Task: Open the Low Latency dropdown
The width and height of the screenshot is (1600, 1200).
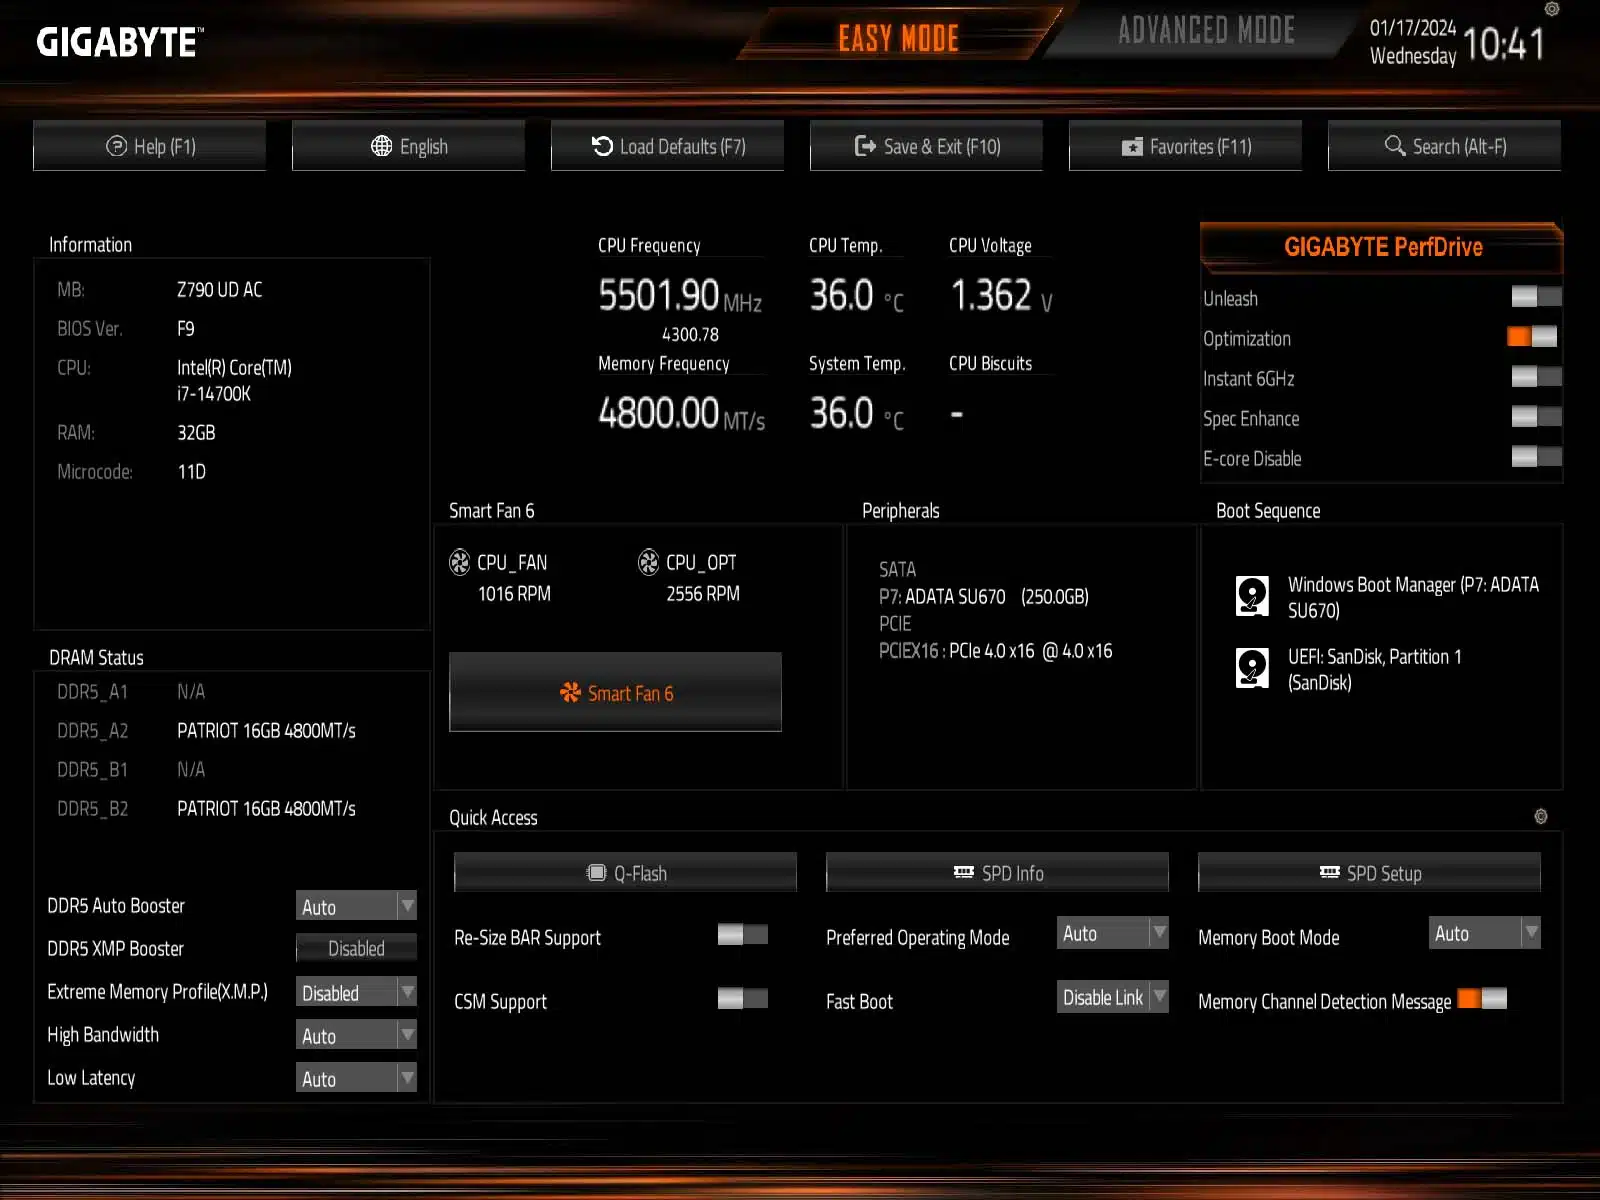Action: click(356, 1078)
